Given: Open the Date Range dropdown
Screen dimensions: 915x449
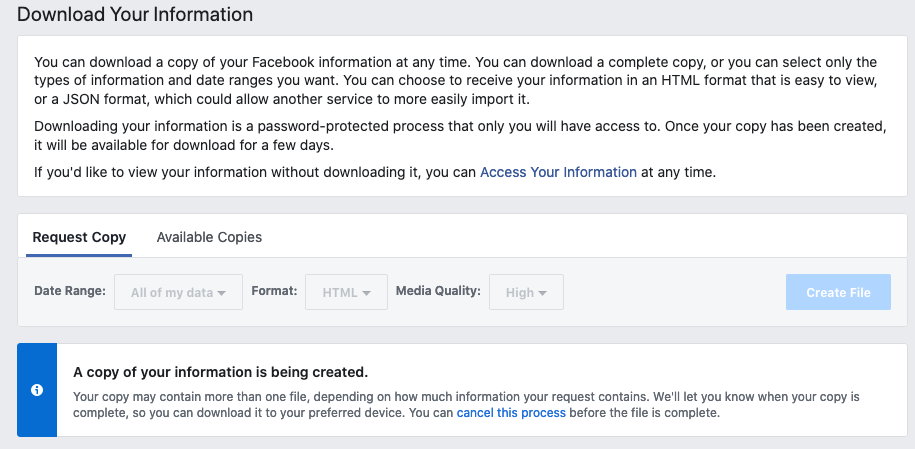Looking at the screenshot, I should [178, 293].
